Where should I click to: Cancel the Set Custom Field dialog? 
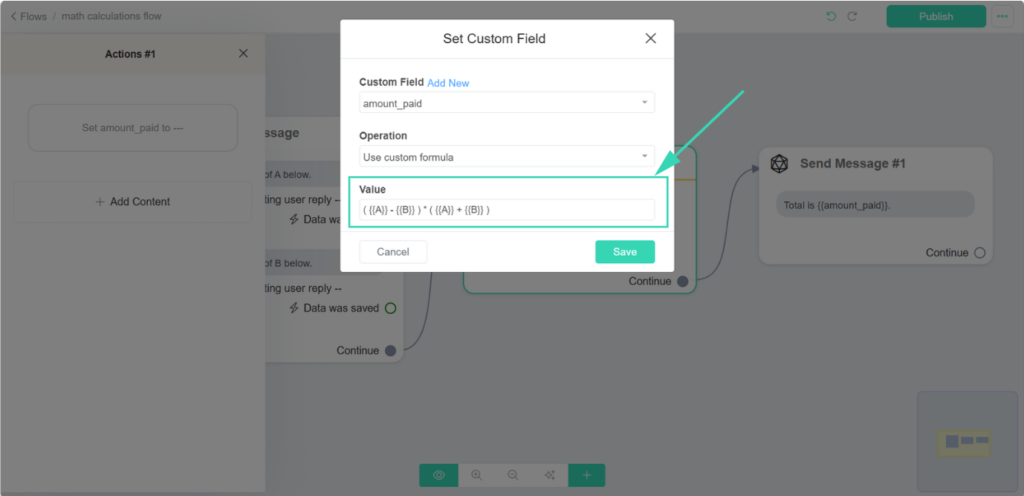click(393, 252)
